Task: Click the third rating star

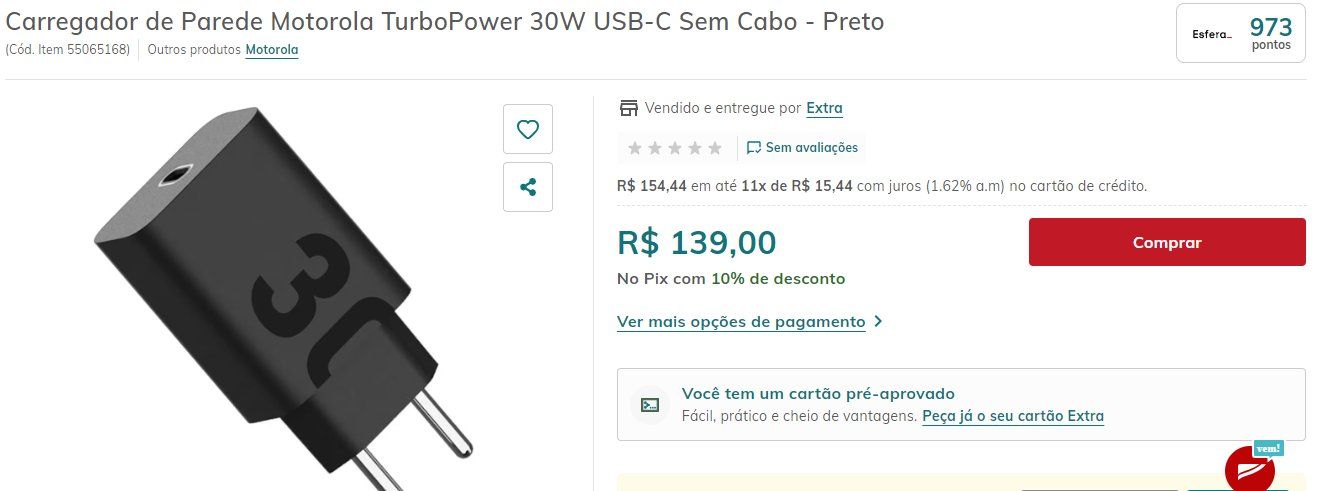Action: pos(675,148)
